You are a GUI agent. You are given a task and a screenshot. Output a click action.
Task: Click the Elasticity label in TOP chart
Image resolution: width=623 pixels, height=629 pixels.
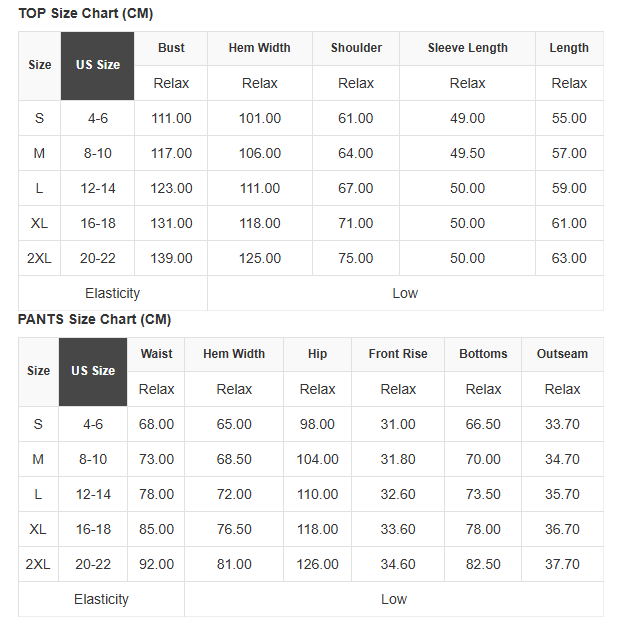point(113,294)
